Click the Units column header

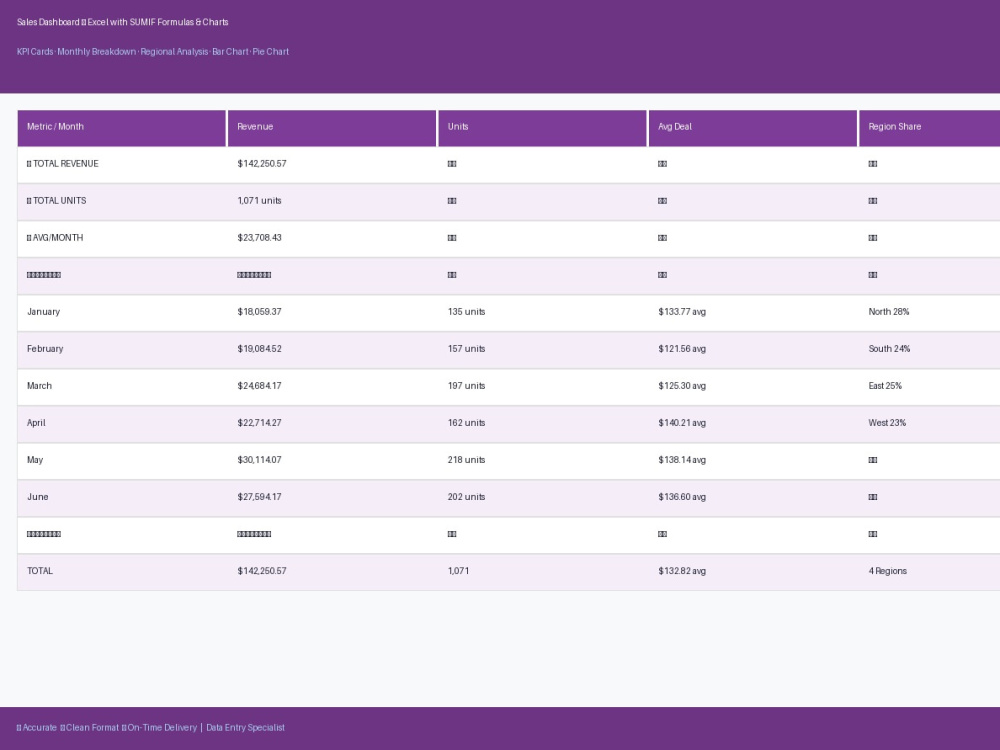(543, 128)
